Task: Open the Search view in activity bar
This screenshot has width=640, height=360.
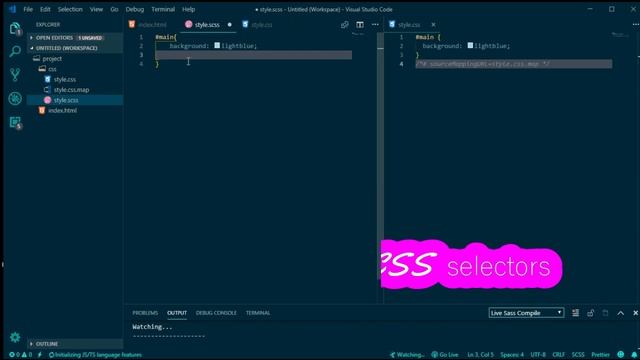Action: (x=15, y=51)
